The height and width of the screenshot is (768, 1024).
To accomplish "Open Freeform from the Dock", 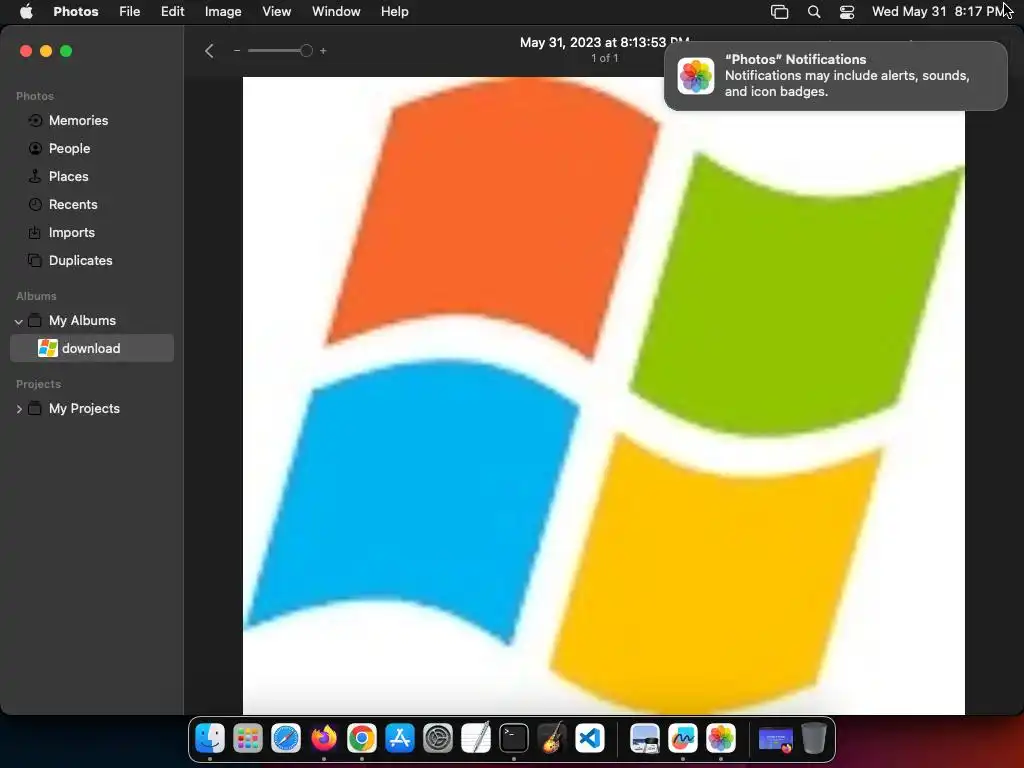I will pyautogui.click(x=683, y=739).
